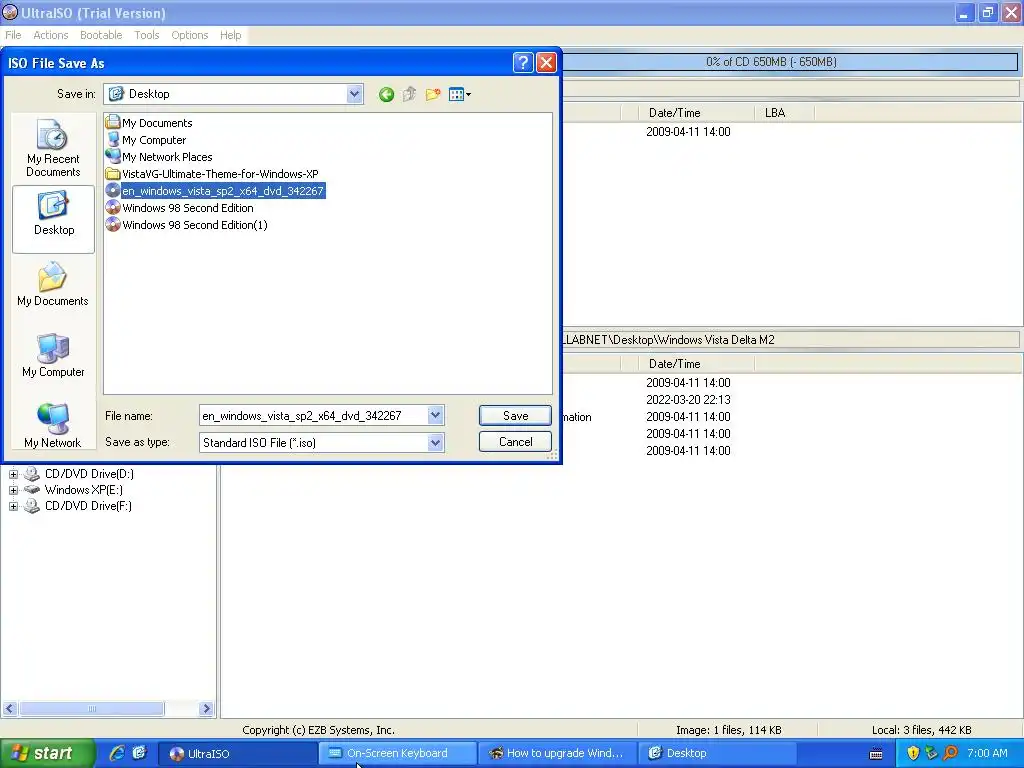This screenshot has height=768, width=1024.
Task: Select My Network Places in file list
Action: (x=159, y=157)
